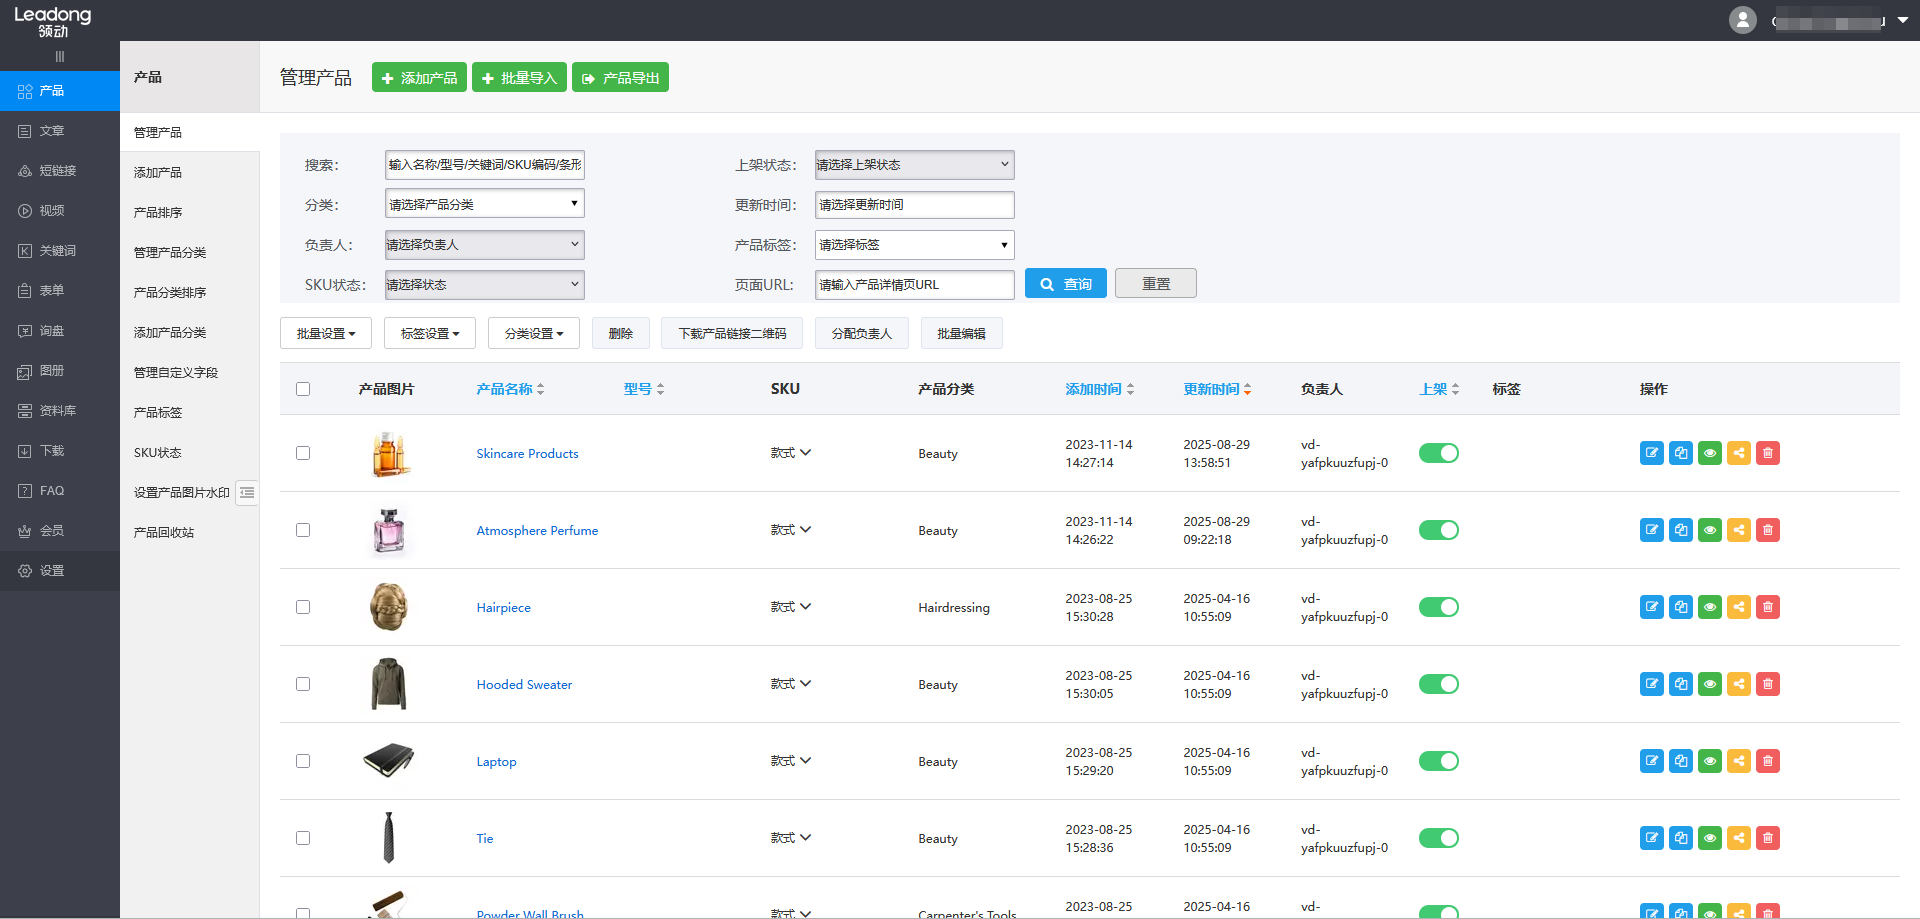Open the 上架状态 dropdown filter
1920x919 pixels.
click(914, 165)
